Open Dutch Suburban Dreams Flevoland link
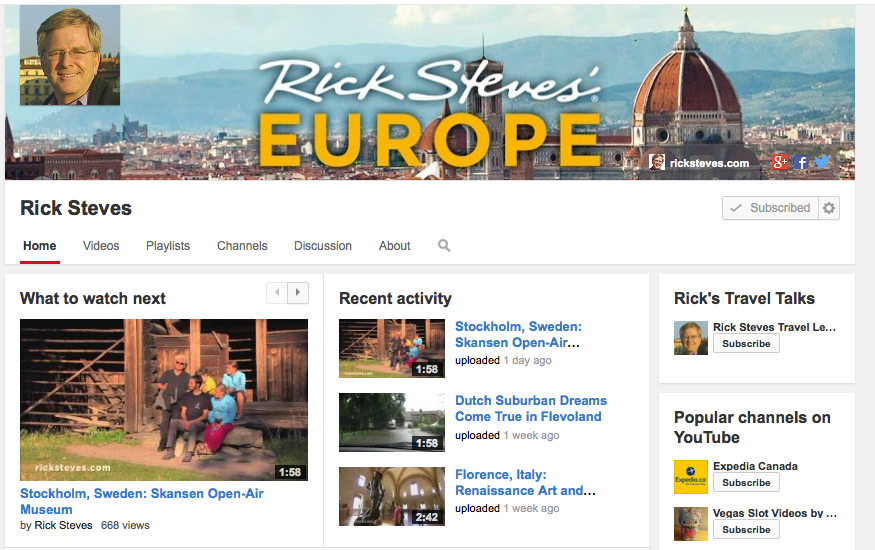This screenshot has width=875, height=550. 531,408
